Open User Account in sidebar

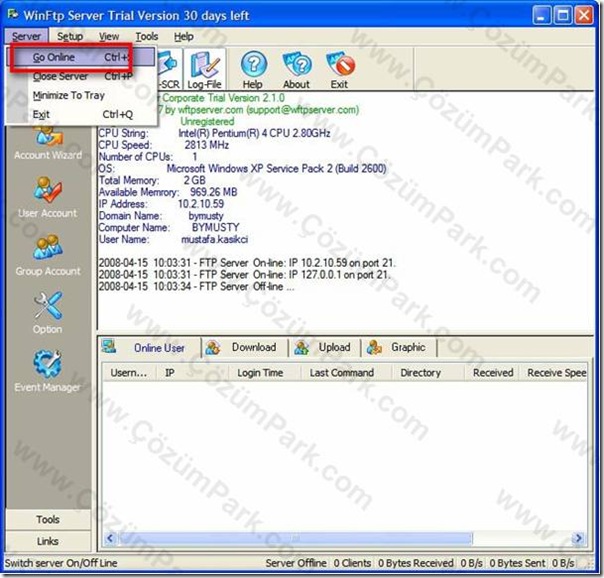pyautogui.click(x=48, y=197)
